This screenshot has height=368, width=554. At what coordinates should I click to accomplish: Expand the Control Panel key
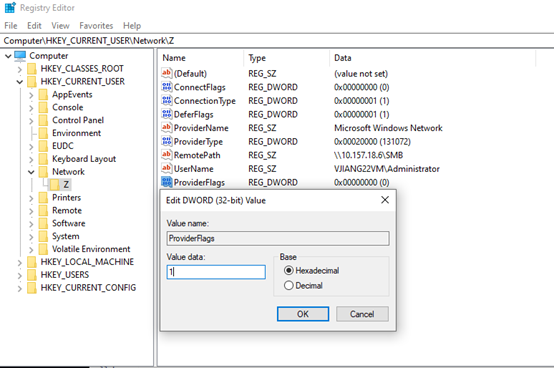(x=31, y=121)
